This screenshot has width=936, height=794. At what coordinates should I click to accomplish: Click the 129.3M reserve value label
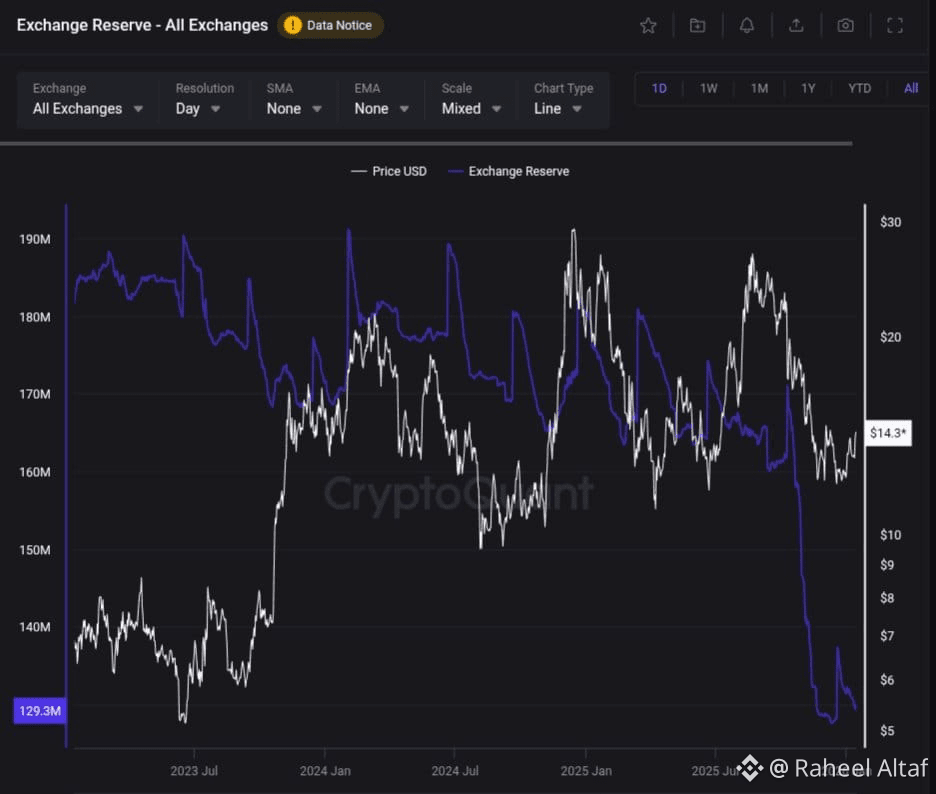(x=40, y=711)
